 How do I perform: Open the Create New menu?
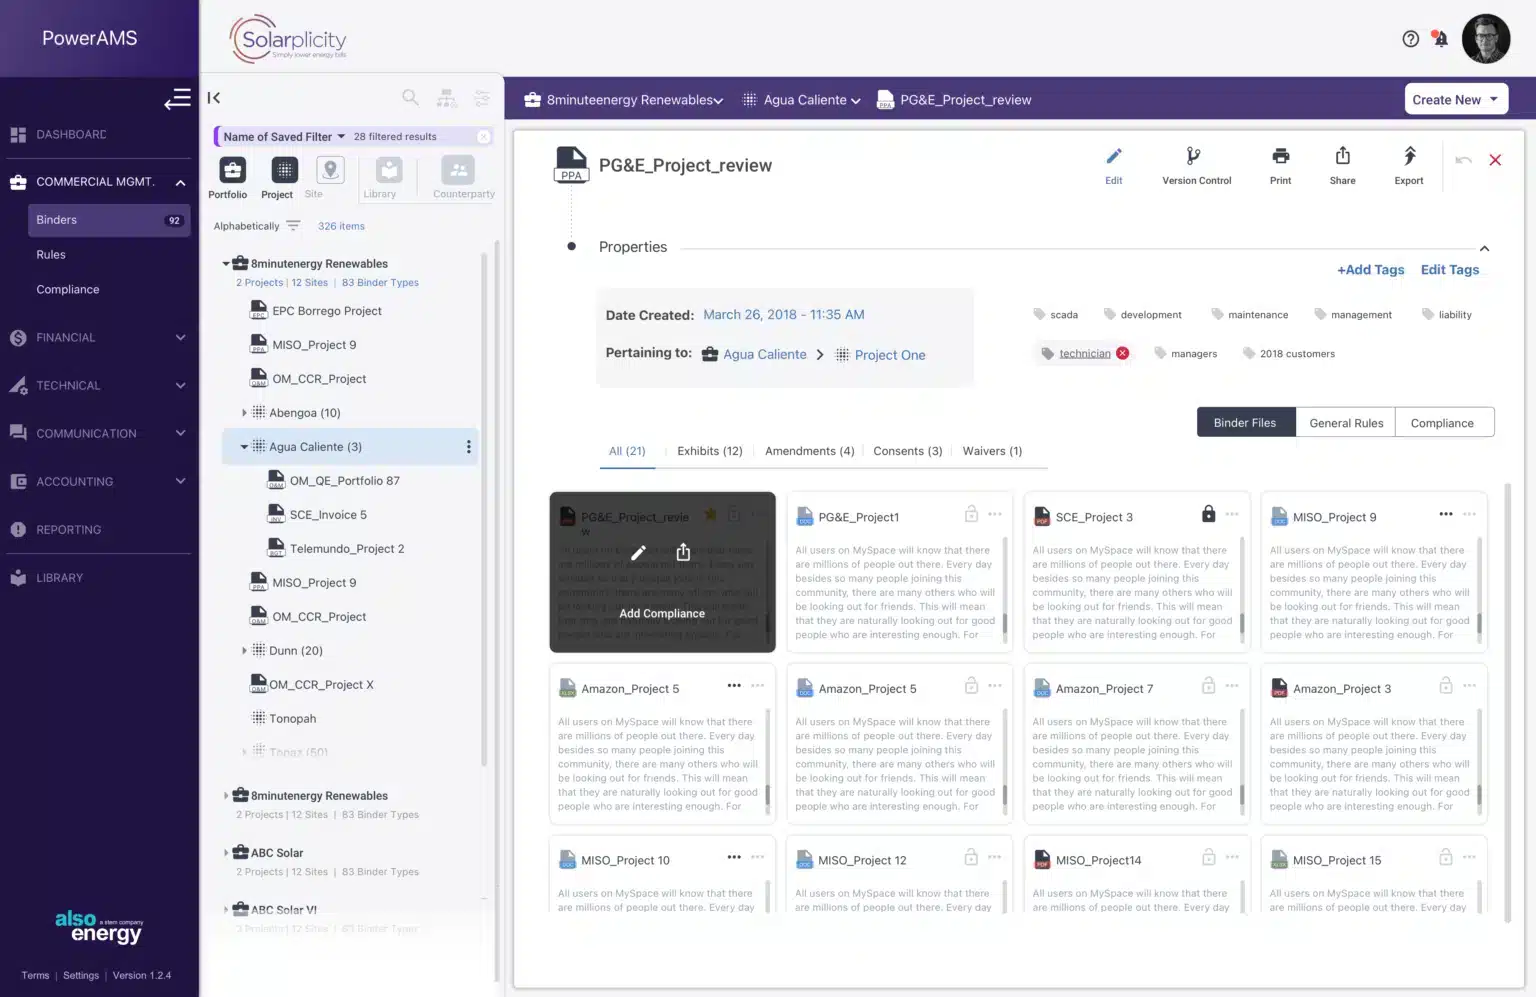click(x=1455, y=99)
